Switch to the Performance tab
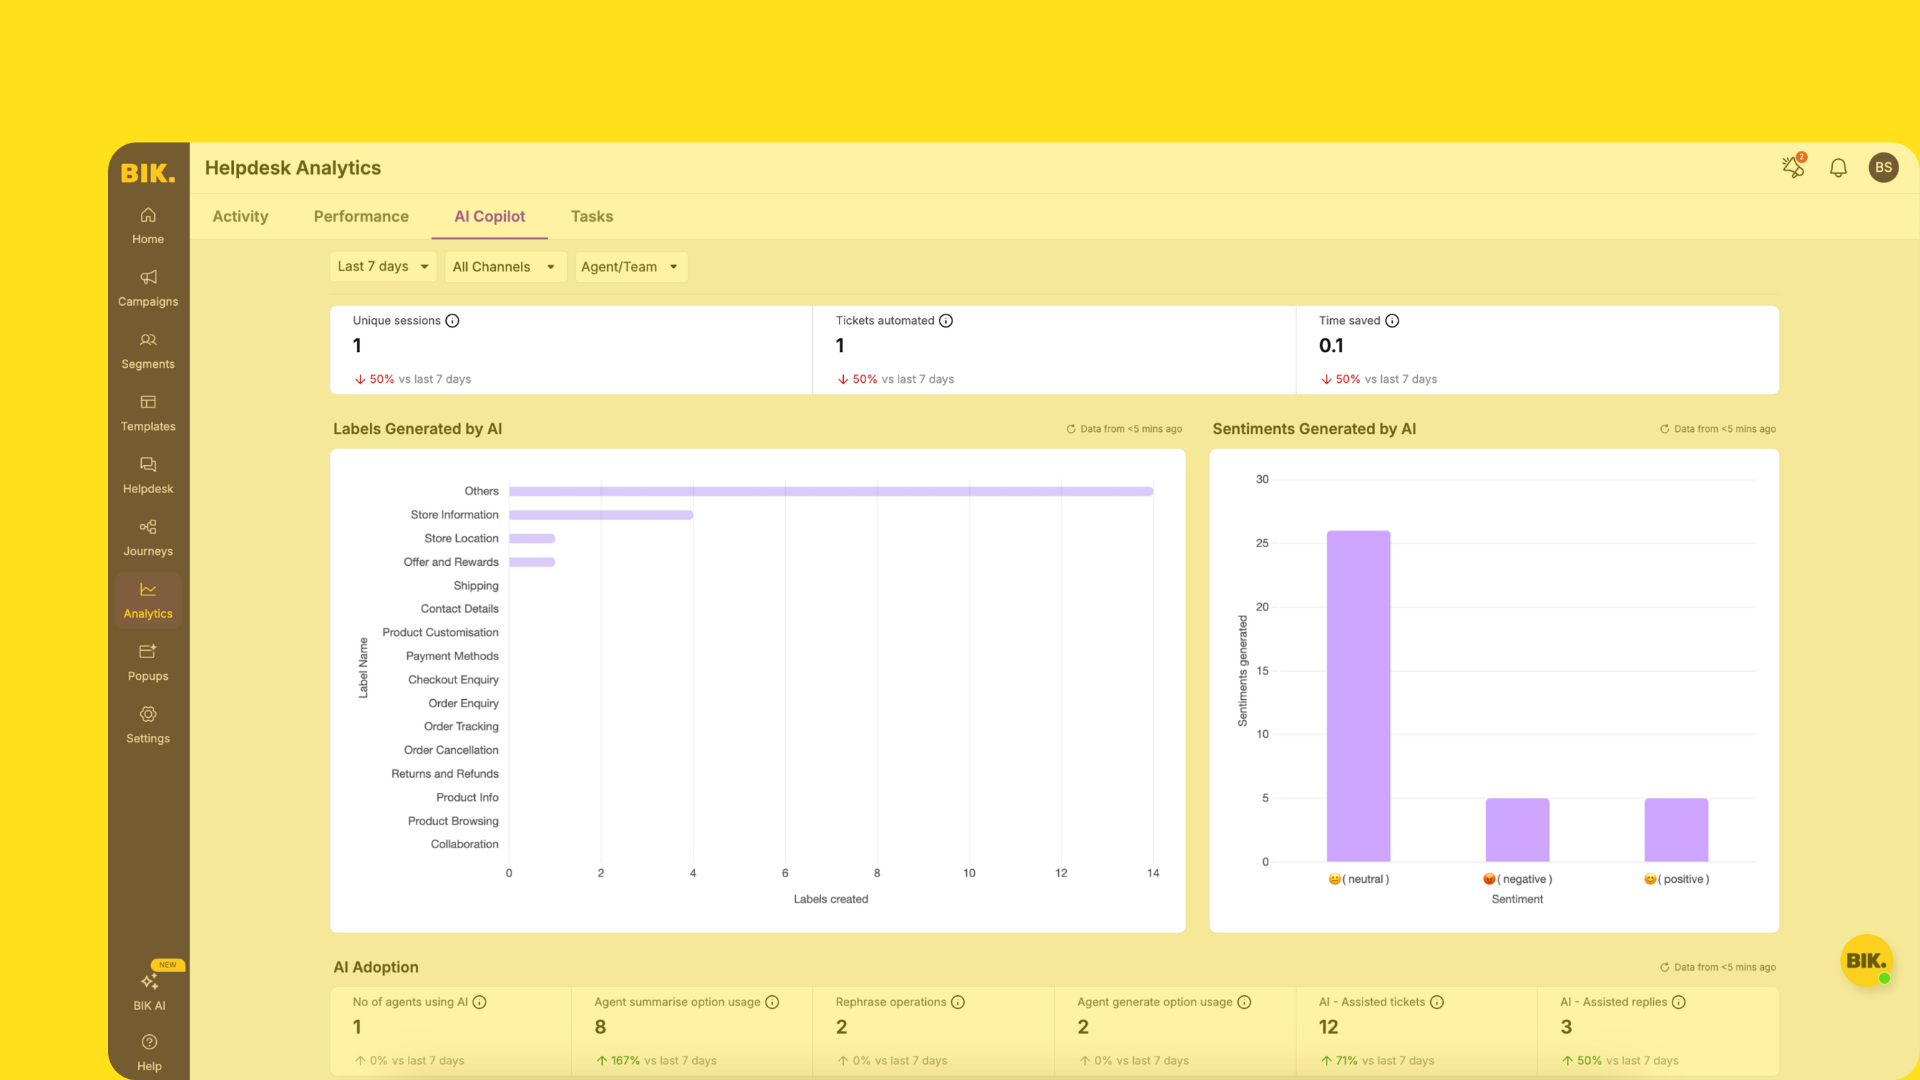 coord(360,215)
